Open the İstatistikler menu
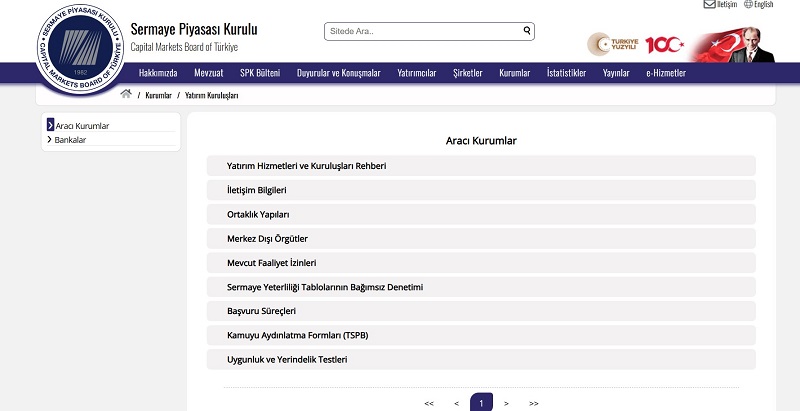800x411 pixels. 566,73
